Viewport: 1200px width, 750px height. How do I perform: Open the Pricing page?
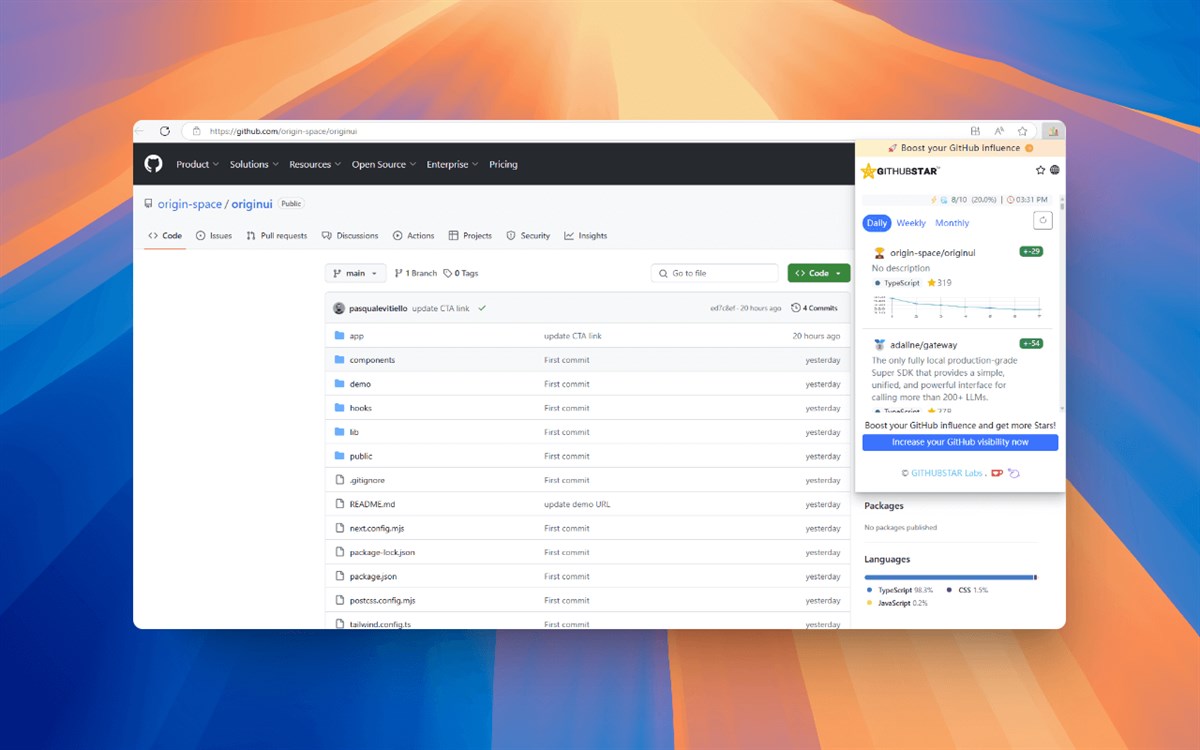pyautogui.click(x=503, y=165)
